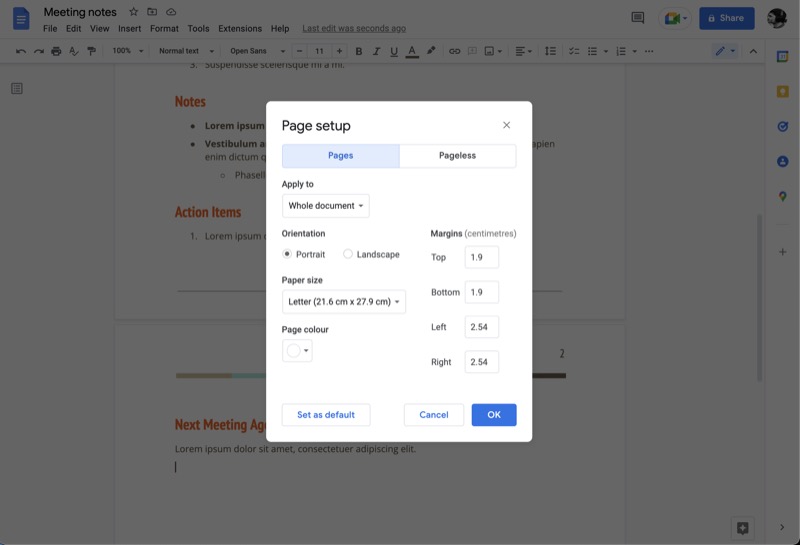
Task: Open the zoom 100% dropdown
Action: click(x=128, y=51)
